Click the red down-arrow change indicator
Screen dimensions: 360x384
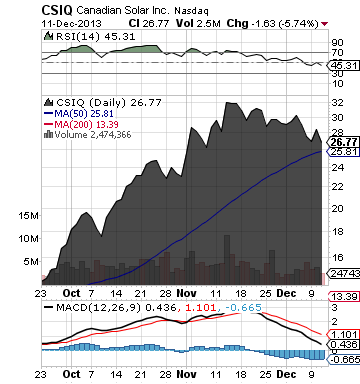pyautogui.click(x=325, y=24)
